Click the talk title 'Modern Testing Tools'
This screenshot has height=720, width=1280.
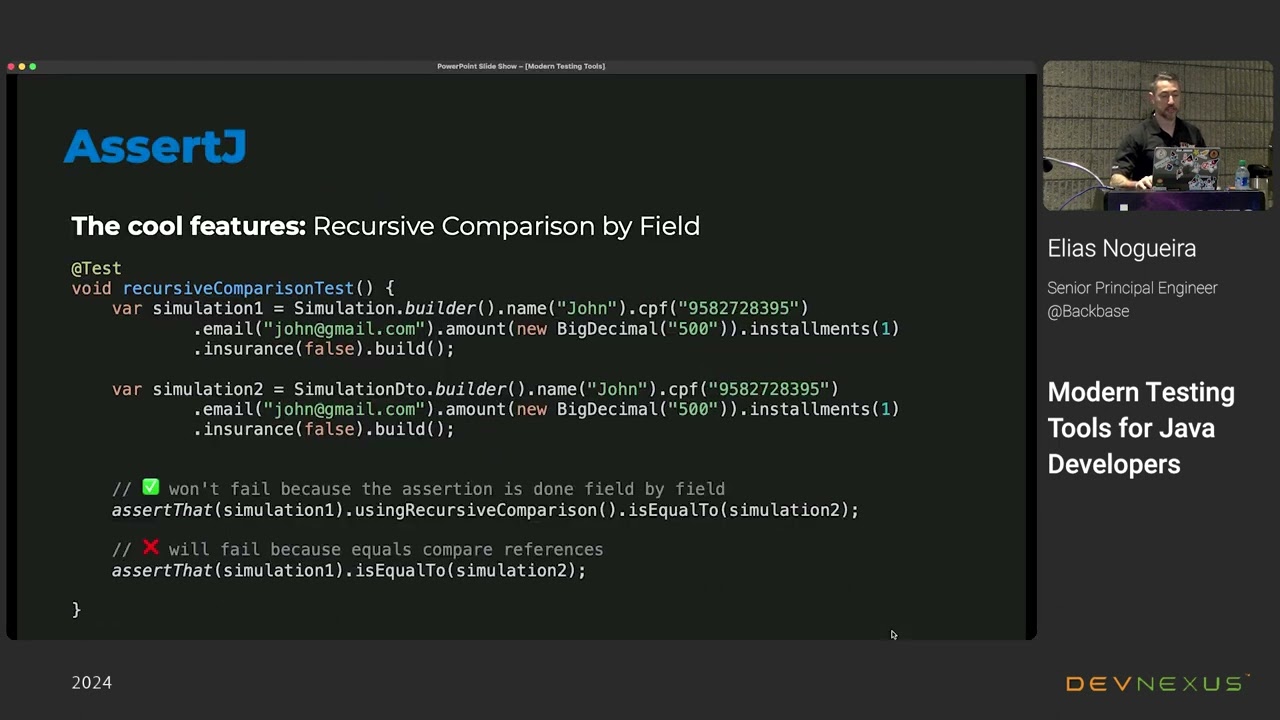coord(1141,428)
